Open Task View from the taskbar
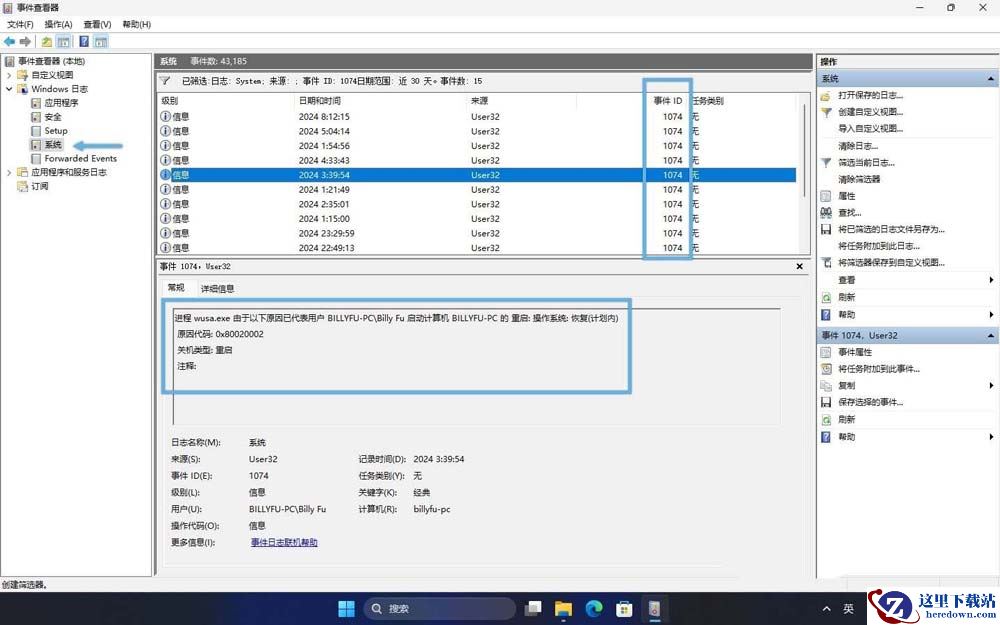The width and height of the screenshot is (1000, 625). [533, 608]
